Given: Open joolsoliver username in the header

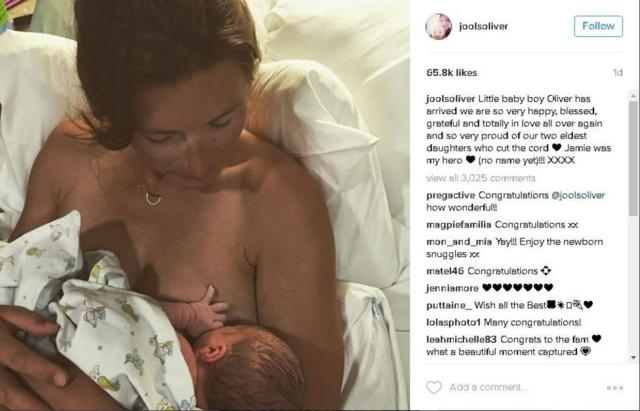Looking at the screenshot, I should (483, 26).
